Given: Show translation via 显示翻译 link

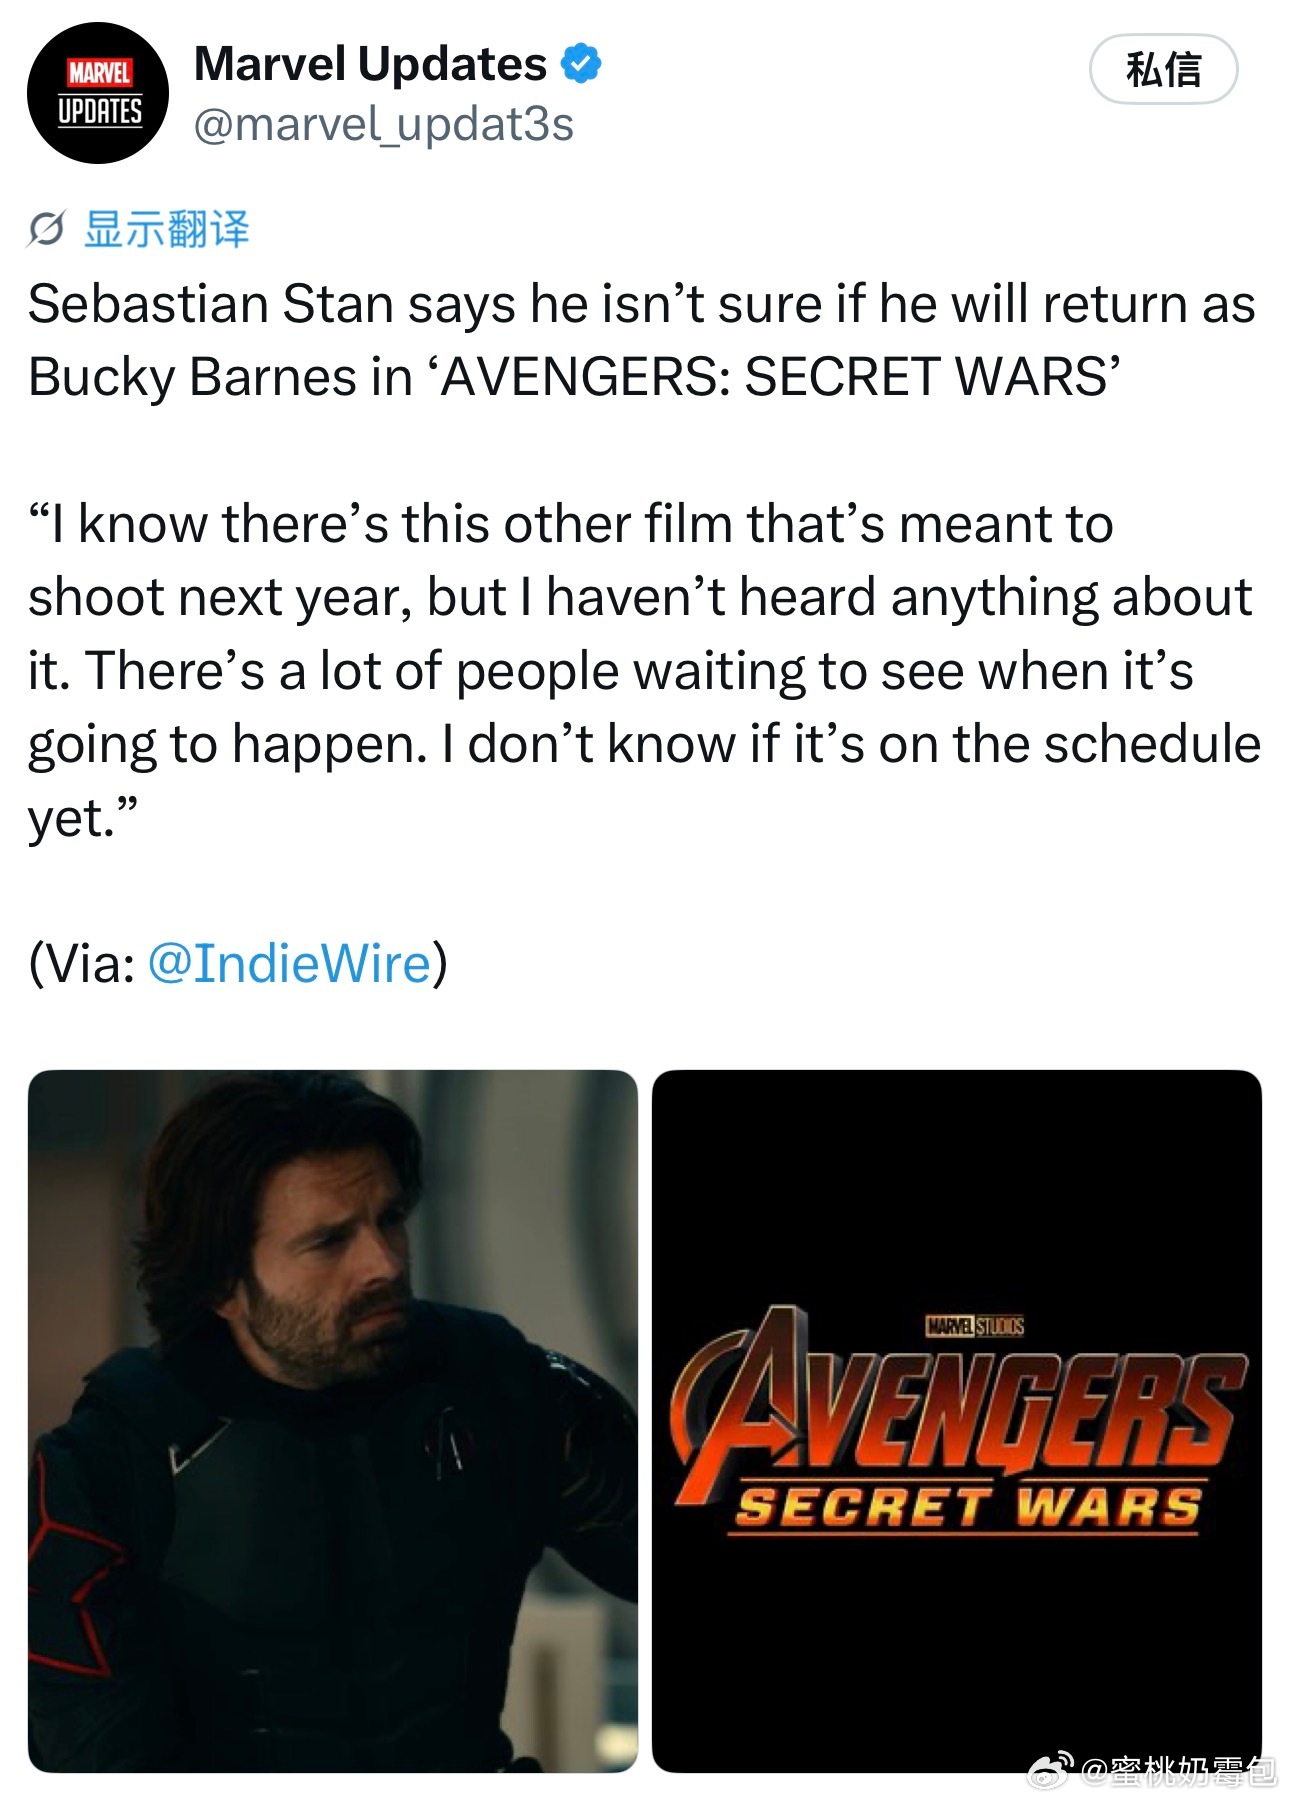Looking at the screenshot, I should pyautogui.click(x=166, y=229).
